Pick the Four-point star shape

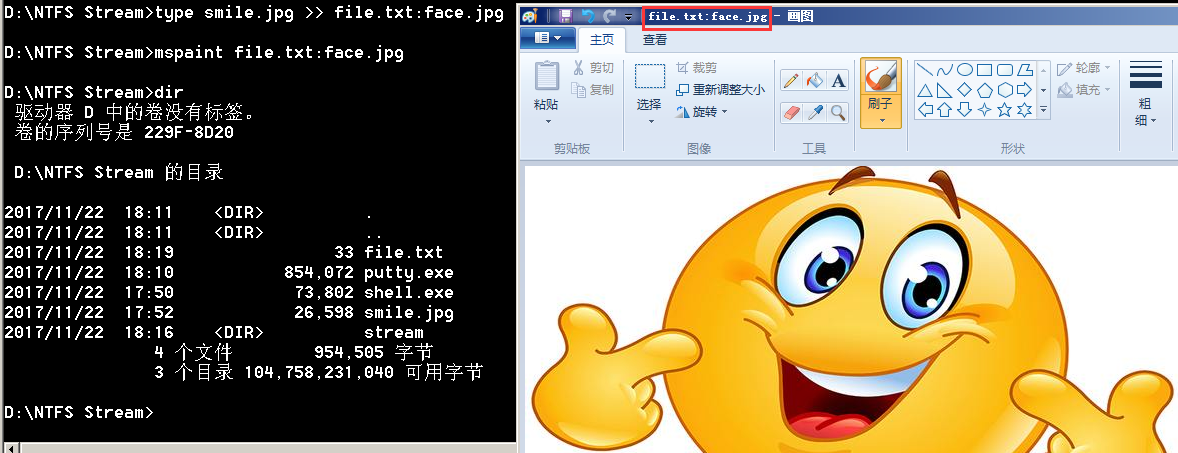tap(984, 110)
